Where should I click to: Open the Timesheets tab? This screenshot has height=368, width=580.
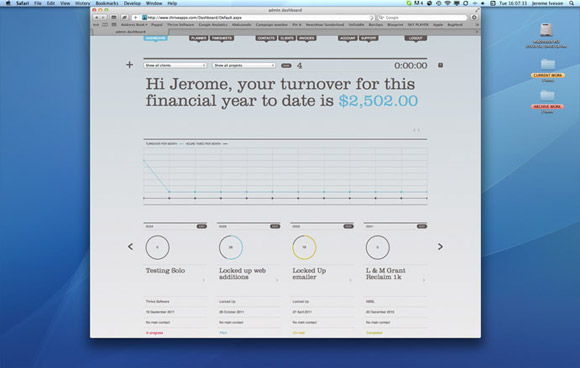222,38
